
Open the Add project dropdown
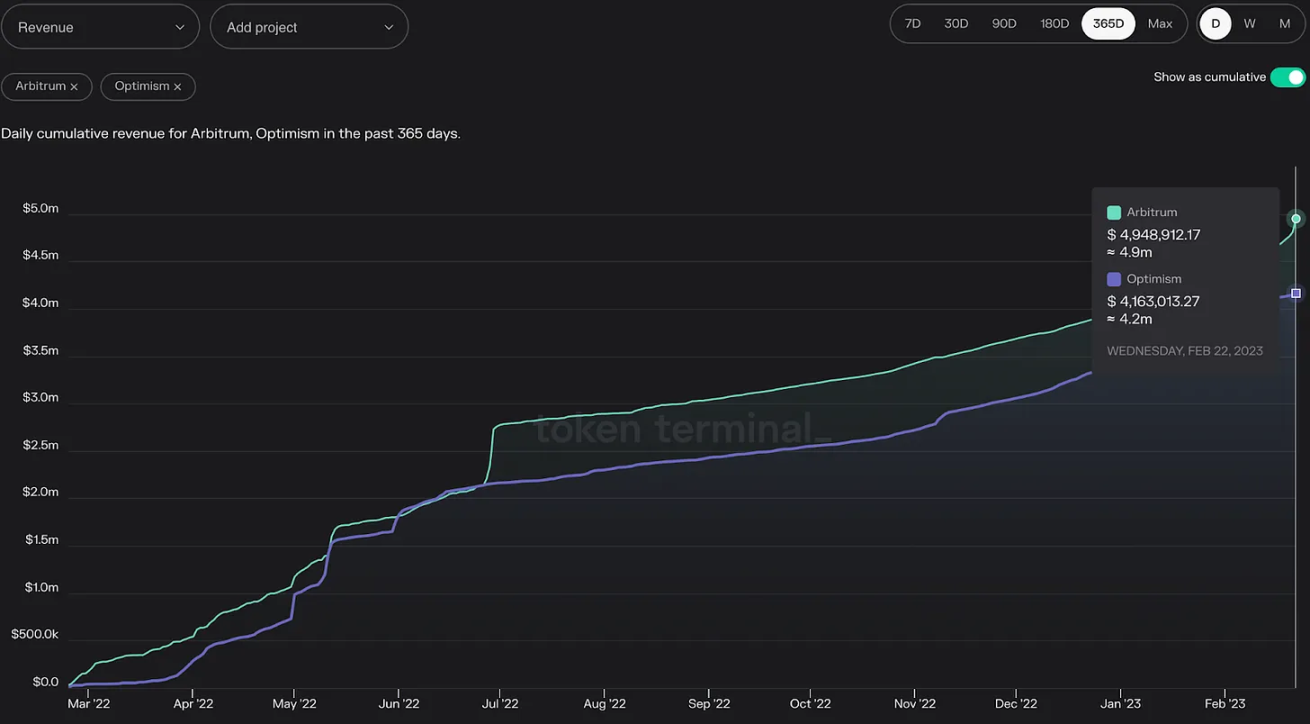(x=308, y=26)
